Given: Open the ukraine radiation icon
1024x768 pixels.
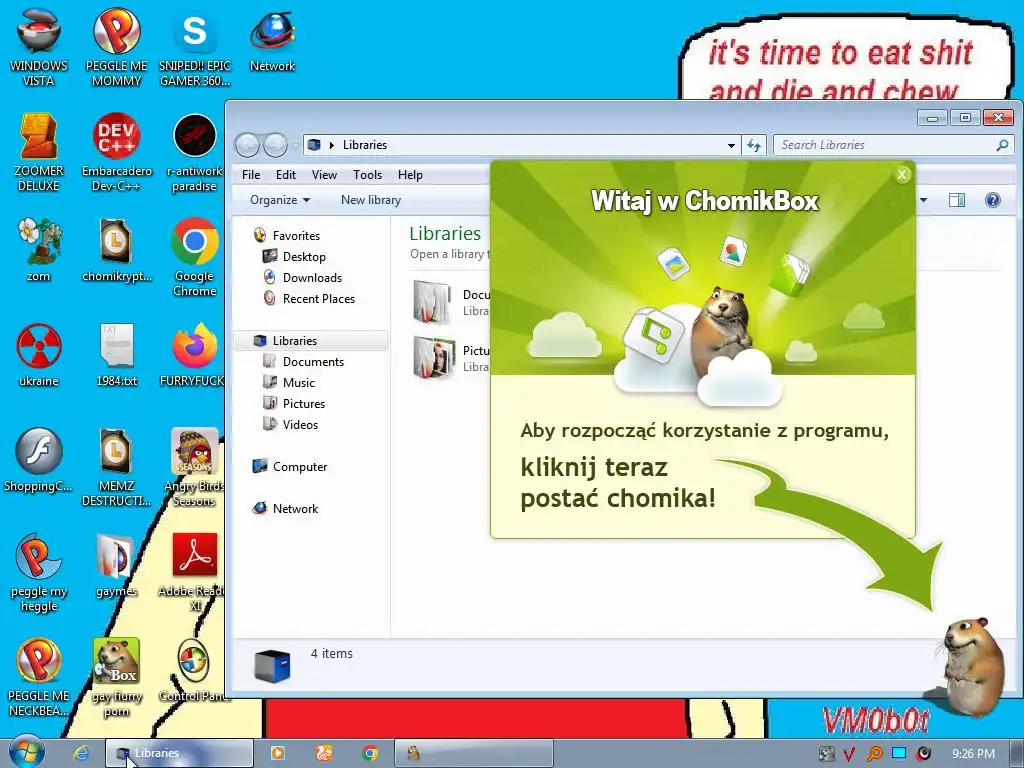Looking at the screenshot, I should tap(39, 355).
